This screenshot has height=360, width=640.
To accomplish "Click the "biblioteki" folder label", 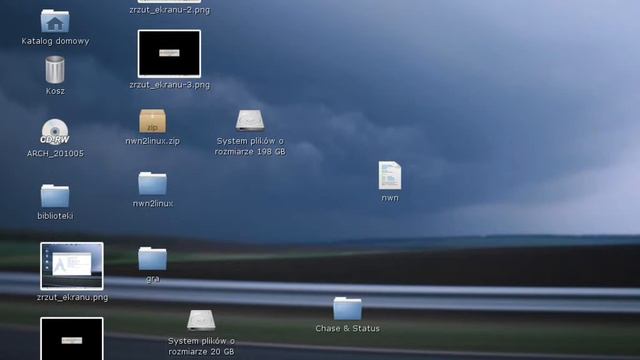I will [x=55, y=216].
